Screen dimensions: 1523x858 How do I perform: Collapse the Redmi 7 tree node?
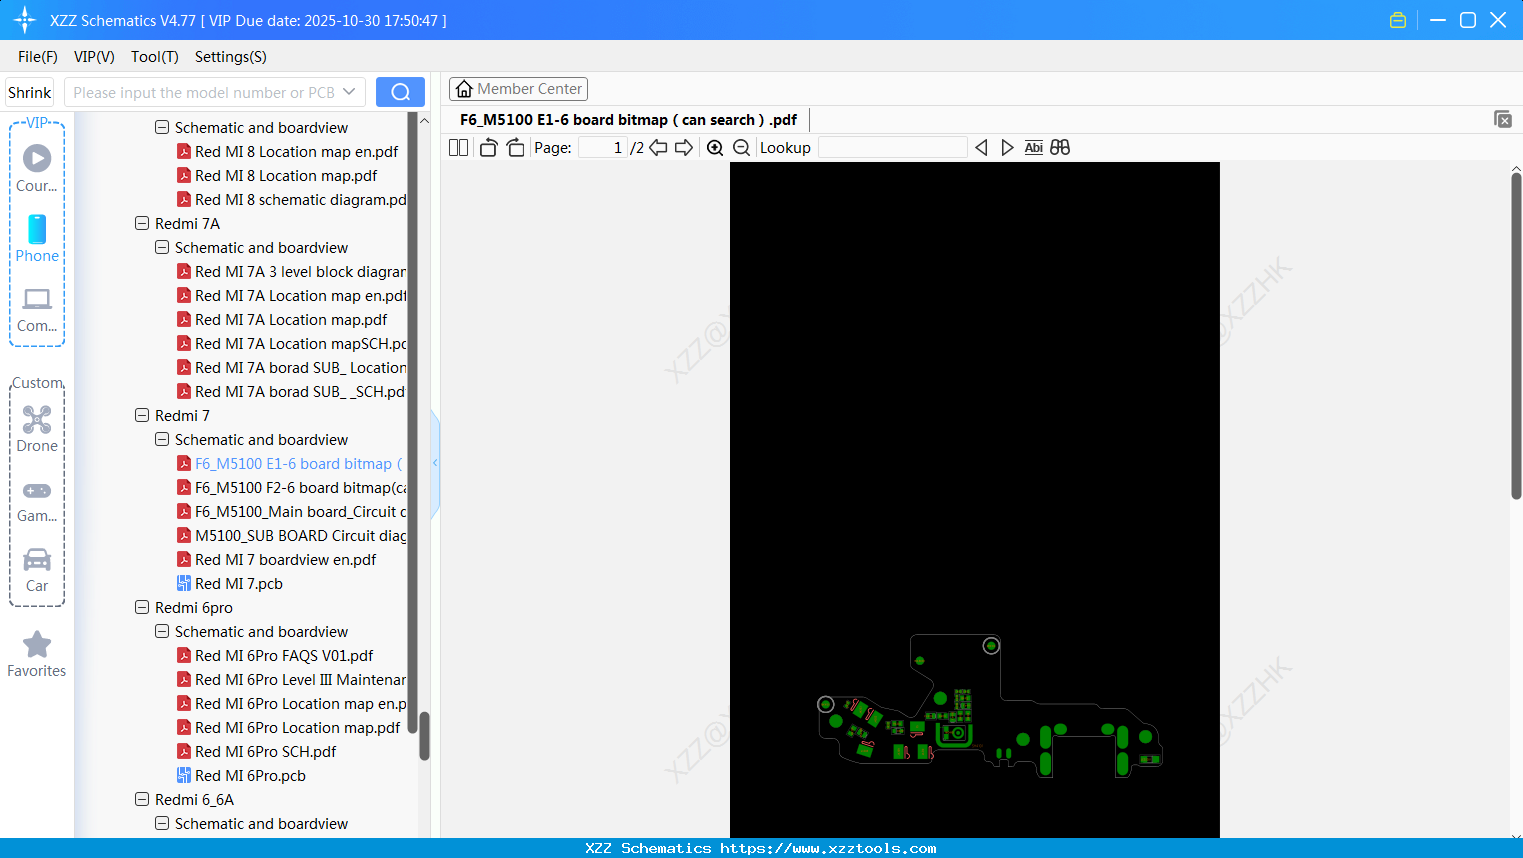point(142,415)
